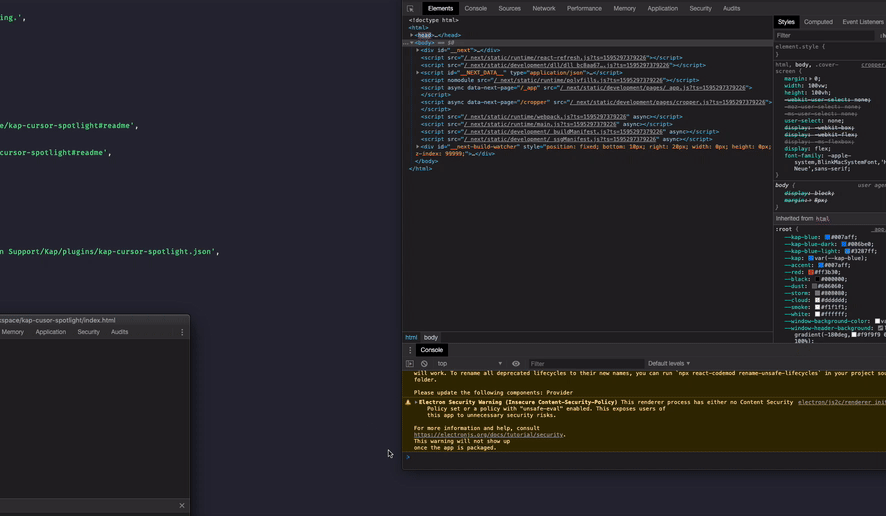Viewport: 886px width, 516px height.
Task: Clear the console with the ban icon
Action: pyautogui.click(x=424, y=364)
